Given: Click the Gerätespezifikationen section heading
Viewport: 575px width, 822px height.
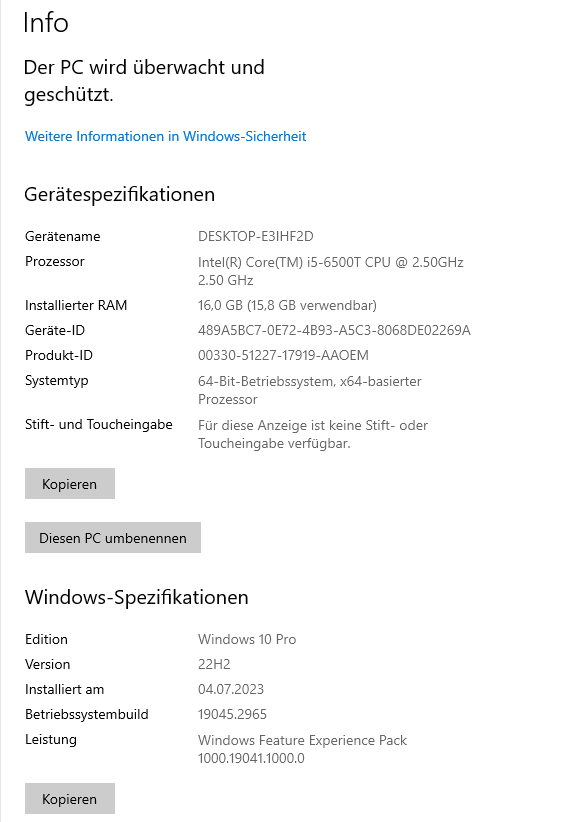Looking at the screenshot, I should [x=120, y=194].
